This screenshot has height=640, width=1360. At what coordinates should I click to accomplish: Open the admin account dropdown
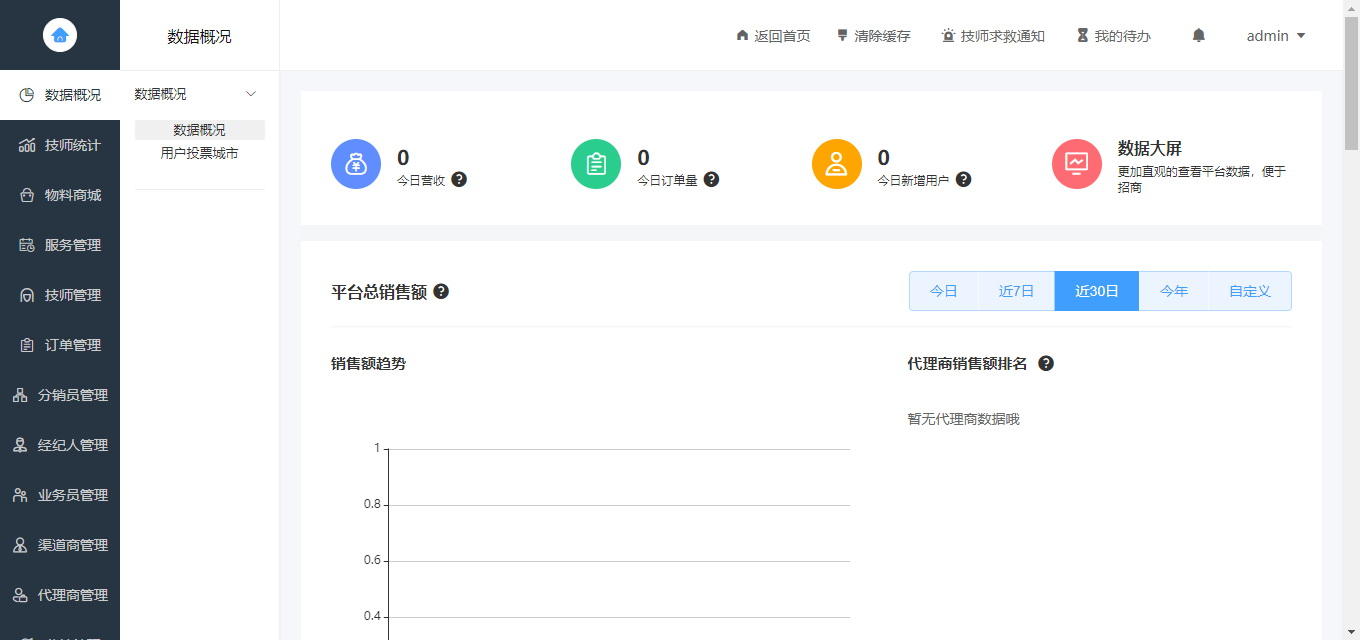tap(1276, 36)
